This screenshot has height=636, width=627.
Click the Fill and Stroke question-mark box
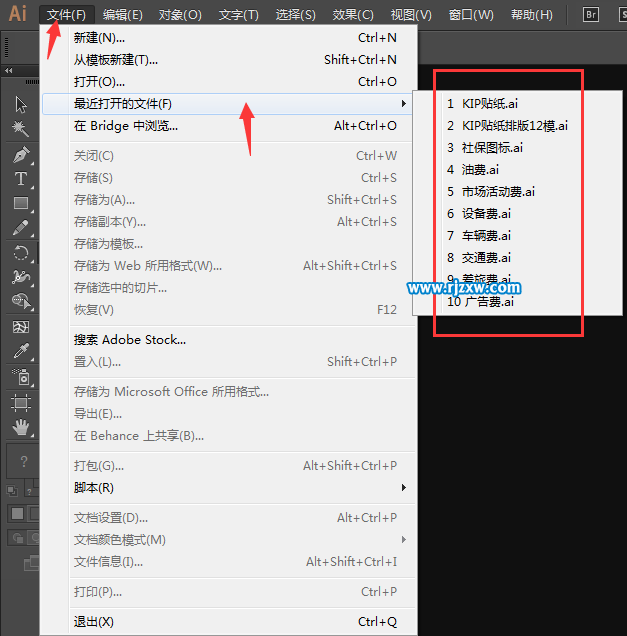(24, 461)
